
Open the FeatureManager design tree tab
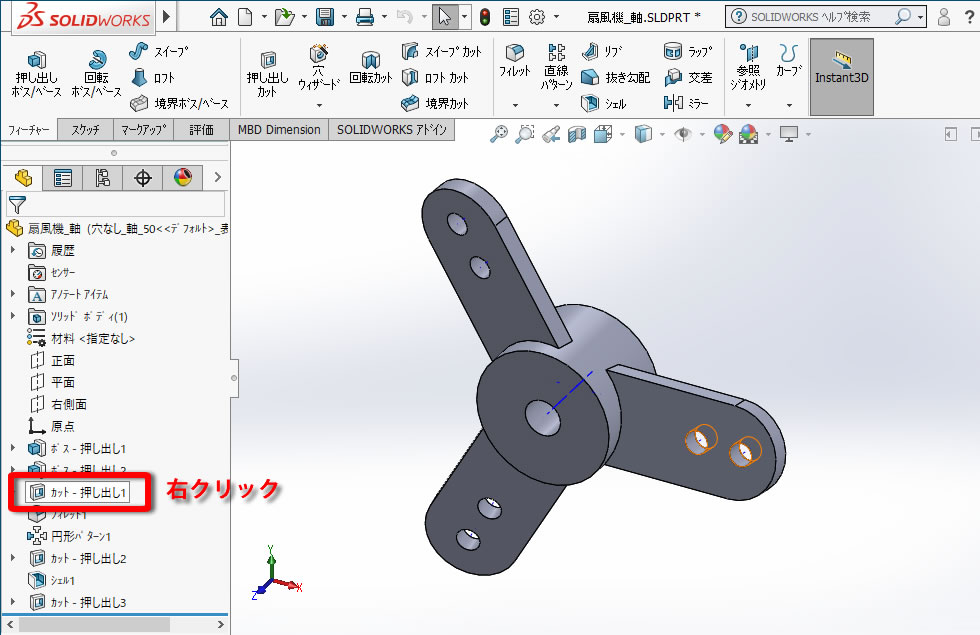coord(23,178)
